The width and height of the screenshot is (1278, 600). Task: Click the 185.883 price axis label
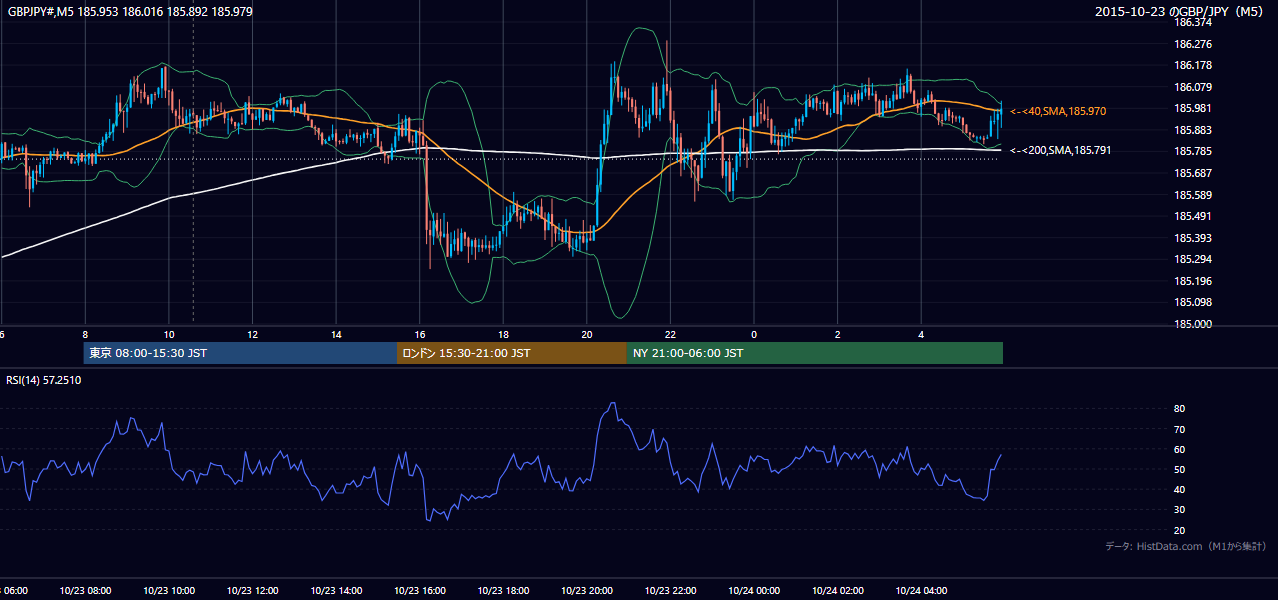(x=1193, y=130)
